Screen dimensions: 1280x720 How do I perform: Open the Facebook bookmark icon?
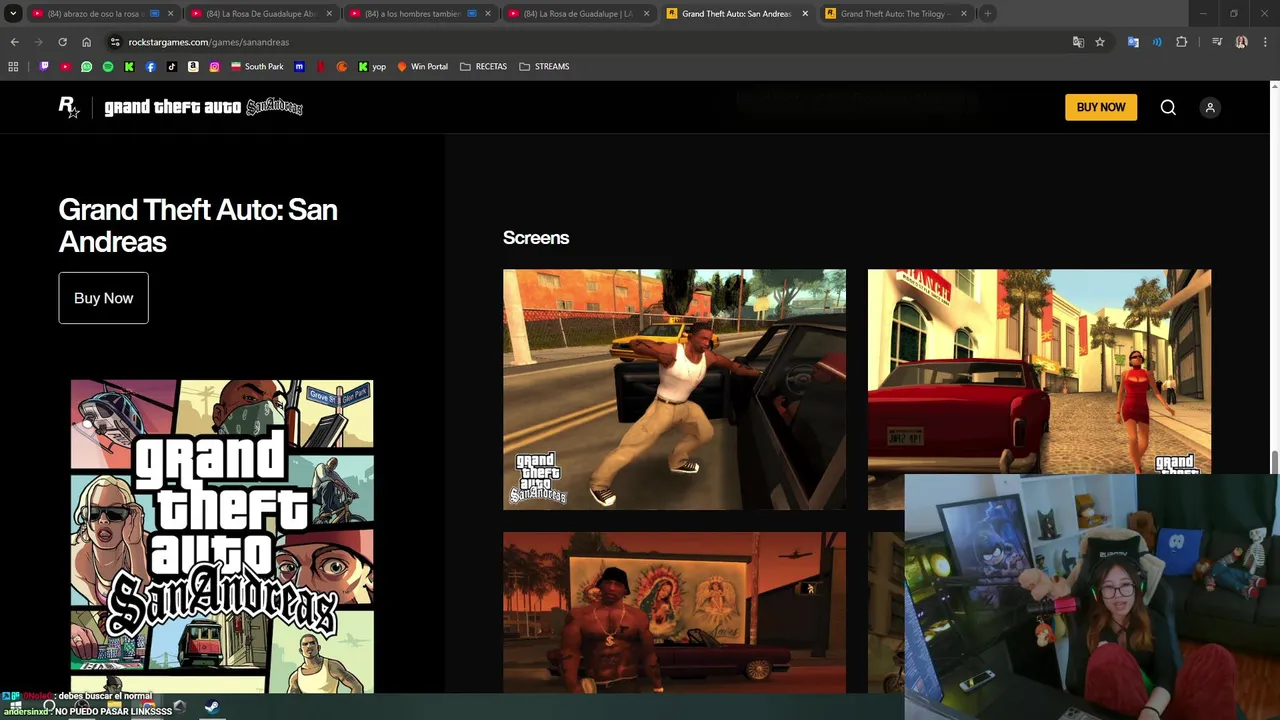[150, 67]
